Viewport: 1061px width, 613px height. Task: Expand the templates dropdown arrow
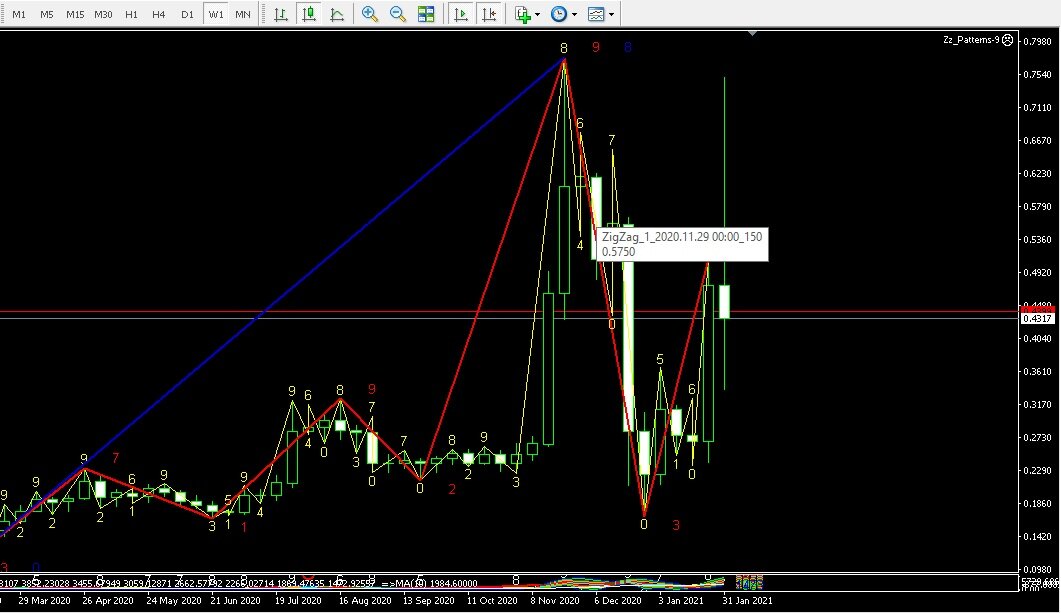(x=612, y=14)
